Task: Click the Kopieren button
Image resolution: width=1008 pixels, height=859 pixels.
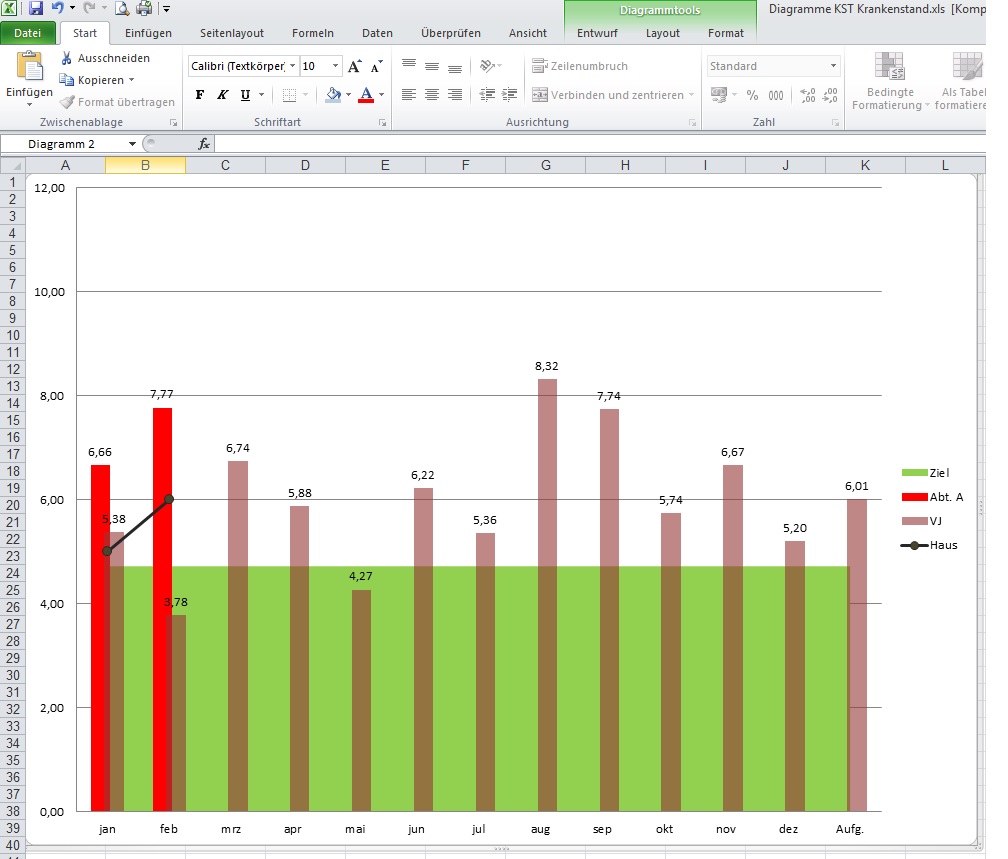Action: tap(95, 80)
